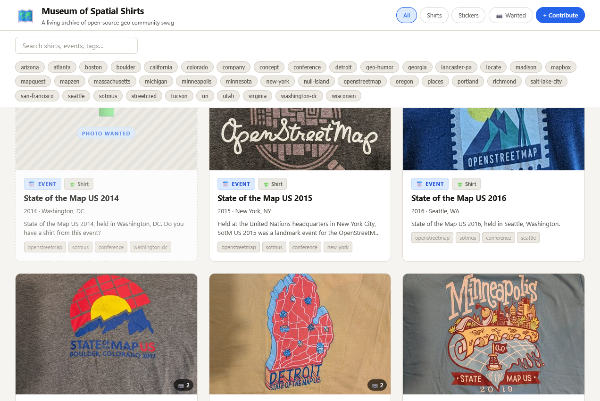
Task: Select the san-francisco tag
Action: [x=37, y=96]
